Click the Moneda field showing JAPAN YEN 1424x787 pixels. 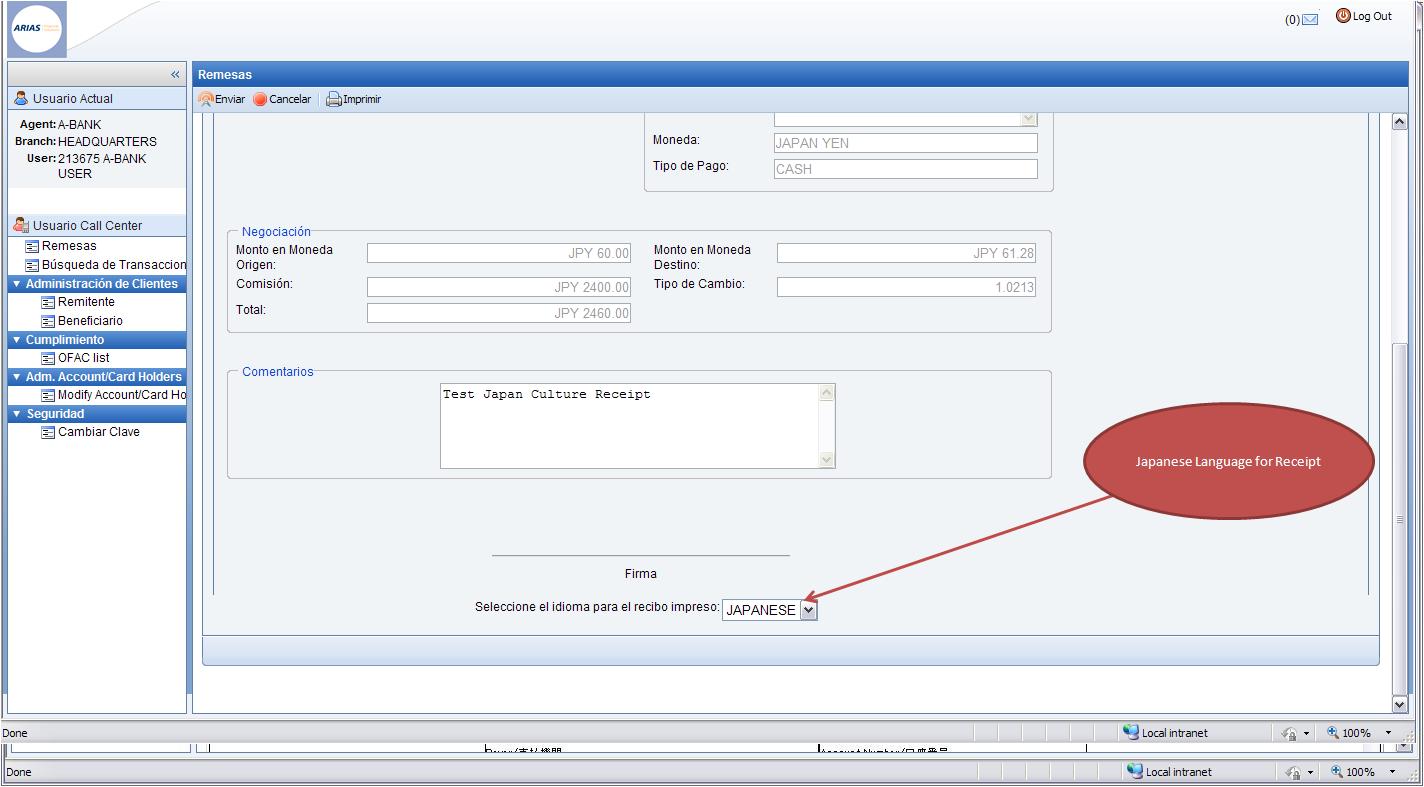[905, 143]
